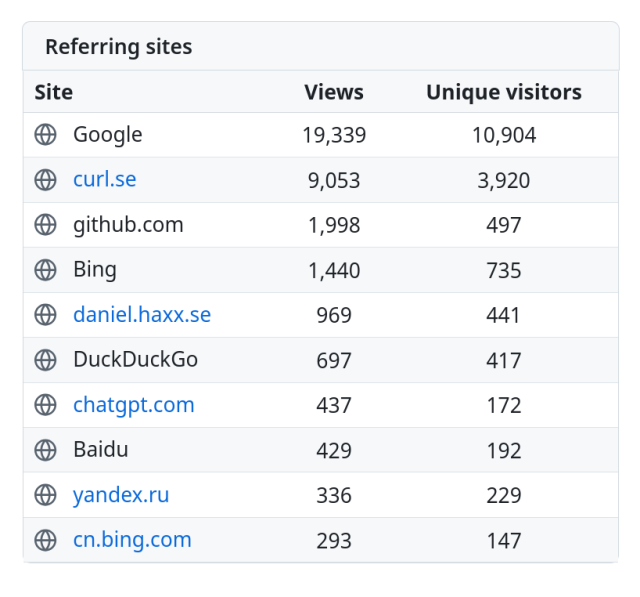Follow the chatgpt.com link

(x=133, y=405)
